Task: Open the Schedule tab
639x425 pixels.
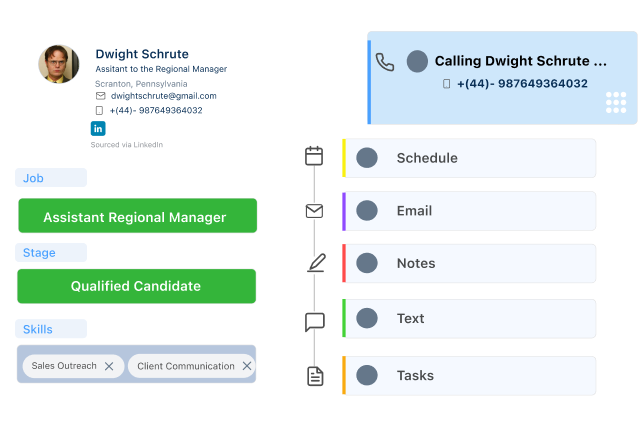Action: (469, 158)
